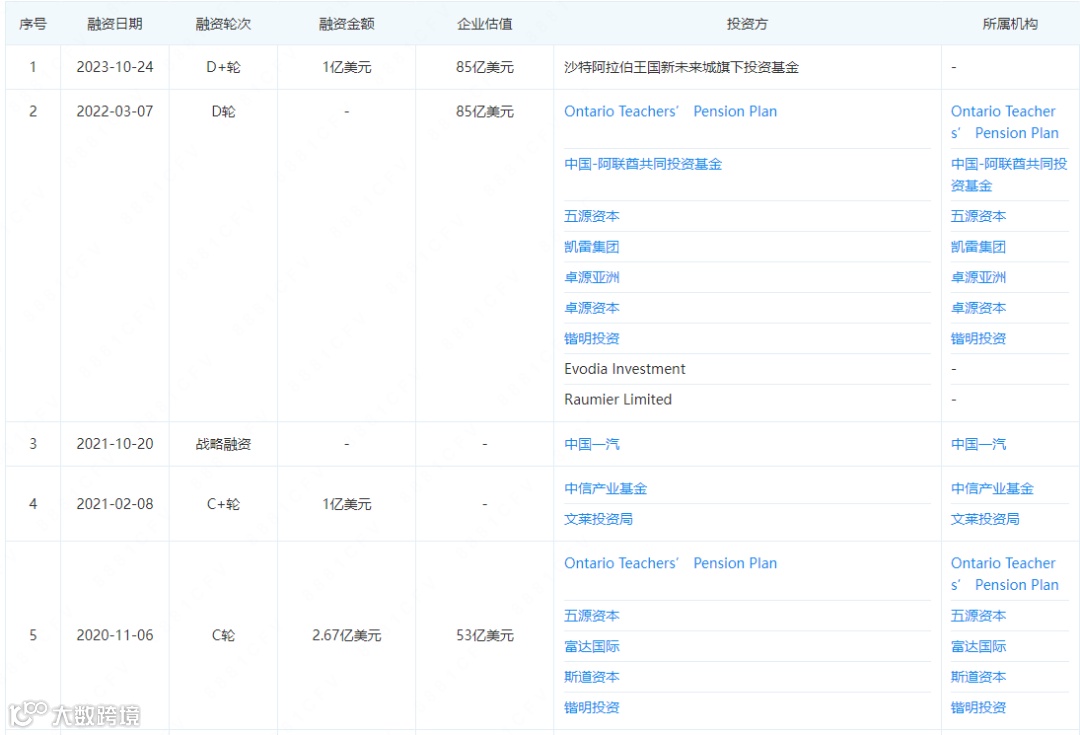
Task: Open Ontario Teachers' Pension Plan institution link in row 2
Action: pos(1004,122)
